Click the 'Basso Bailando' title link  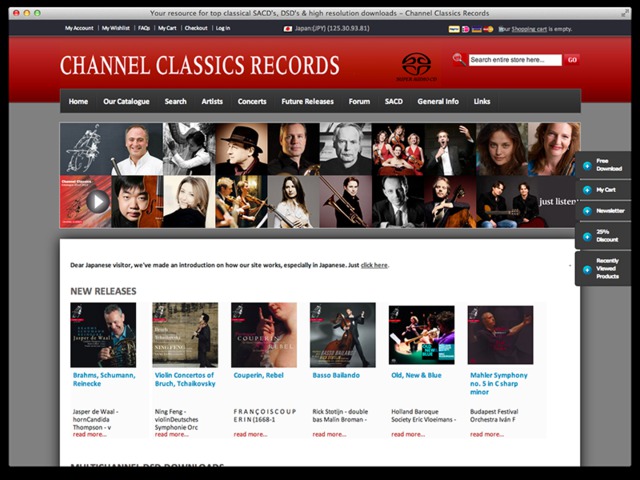(x=336, y=376)
